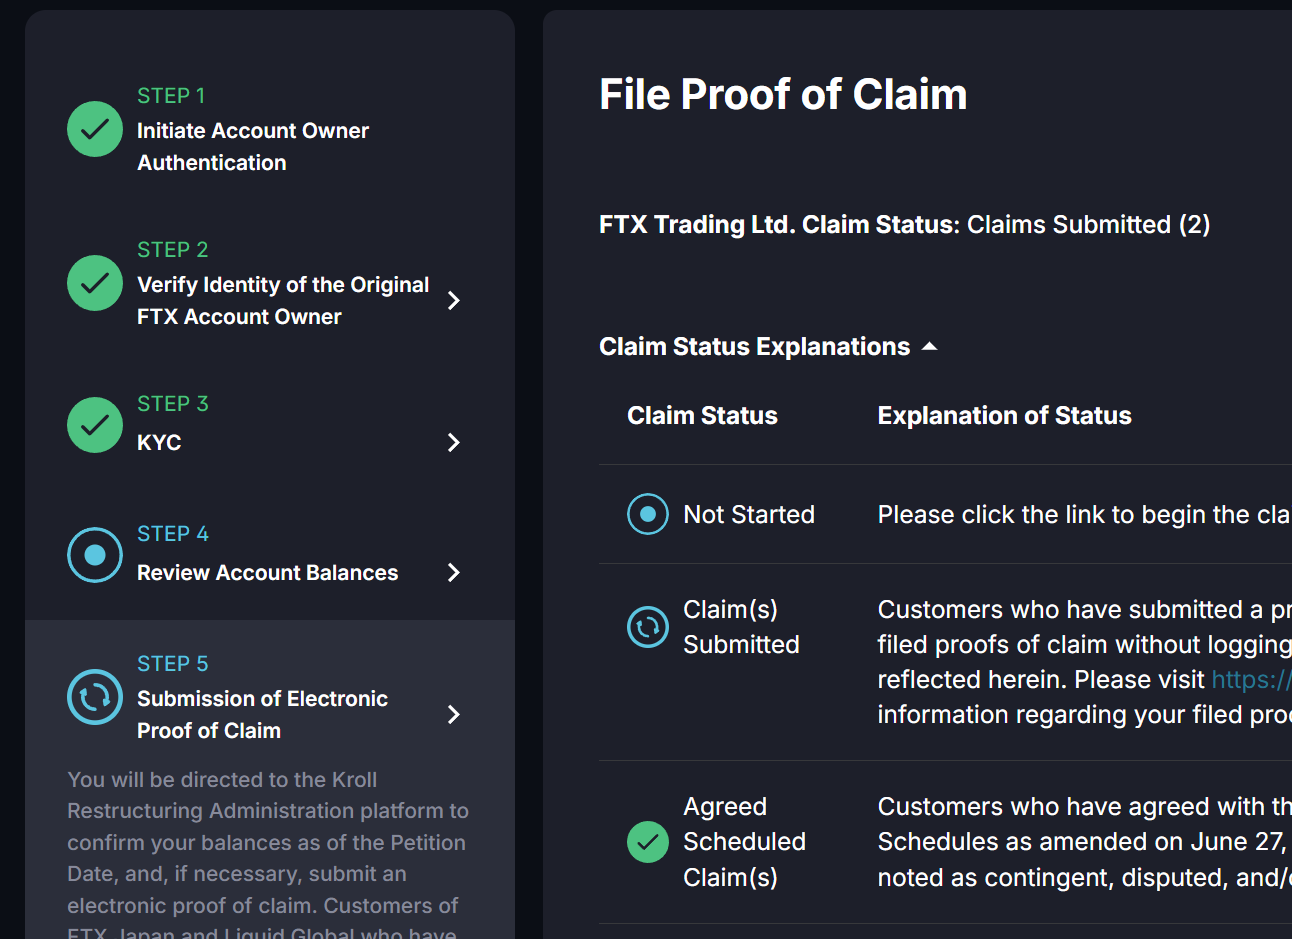
Task: Click the Not Started status label
Action: click(x=749, y=514)
